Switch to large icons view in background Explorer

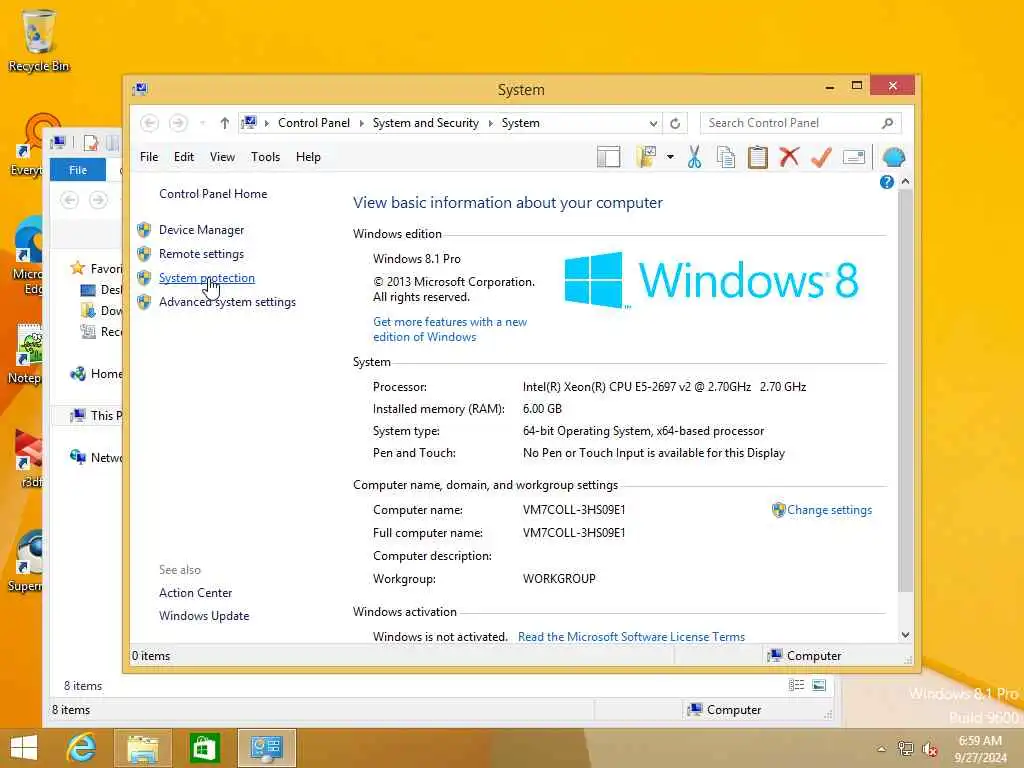(819, 685)
